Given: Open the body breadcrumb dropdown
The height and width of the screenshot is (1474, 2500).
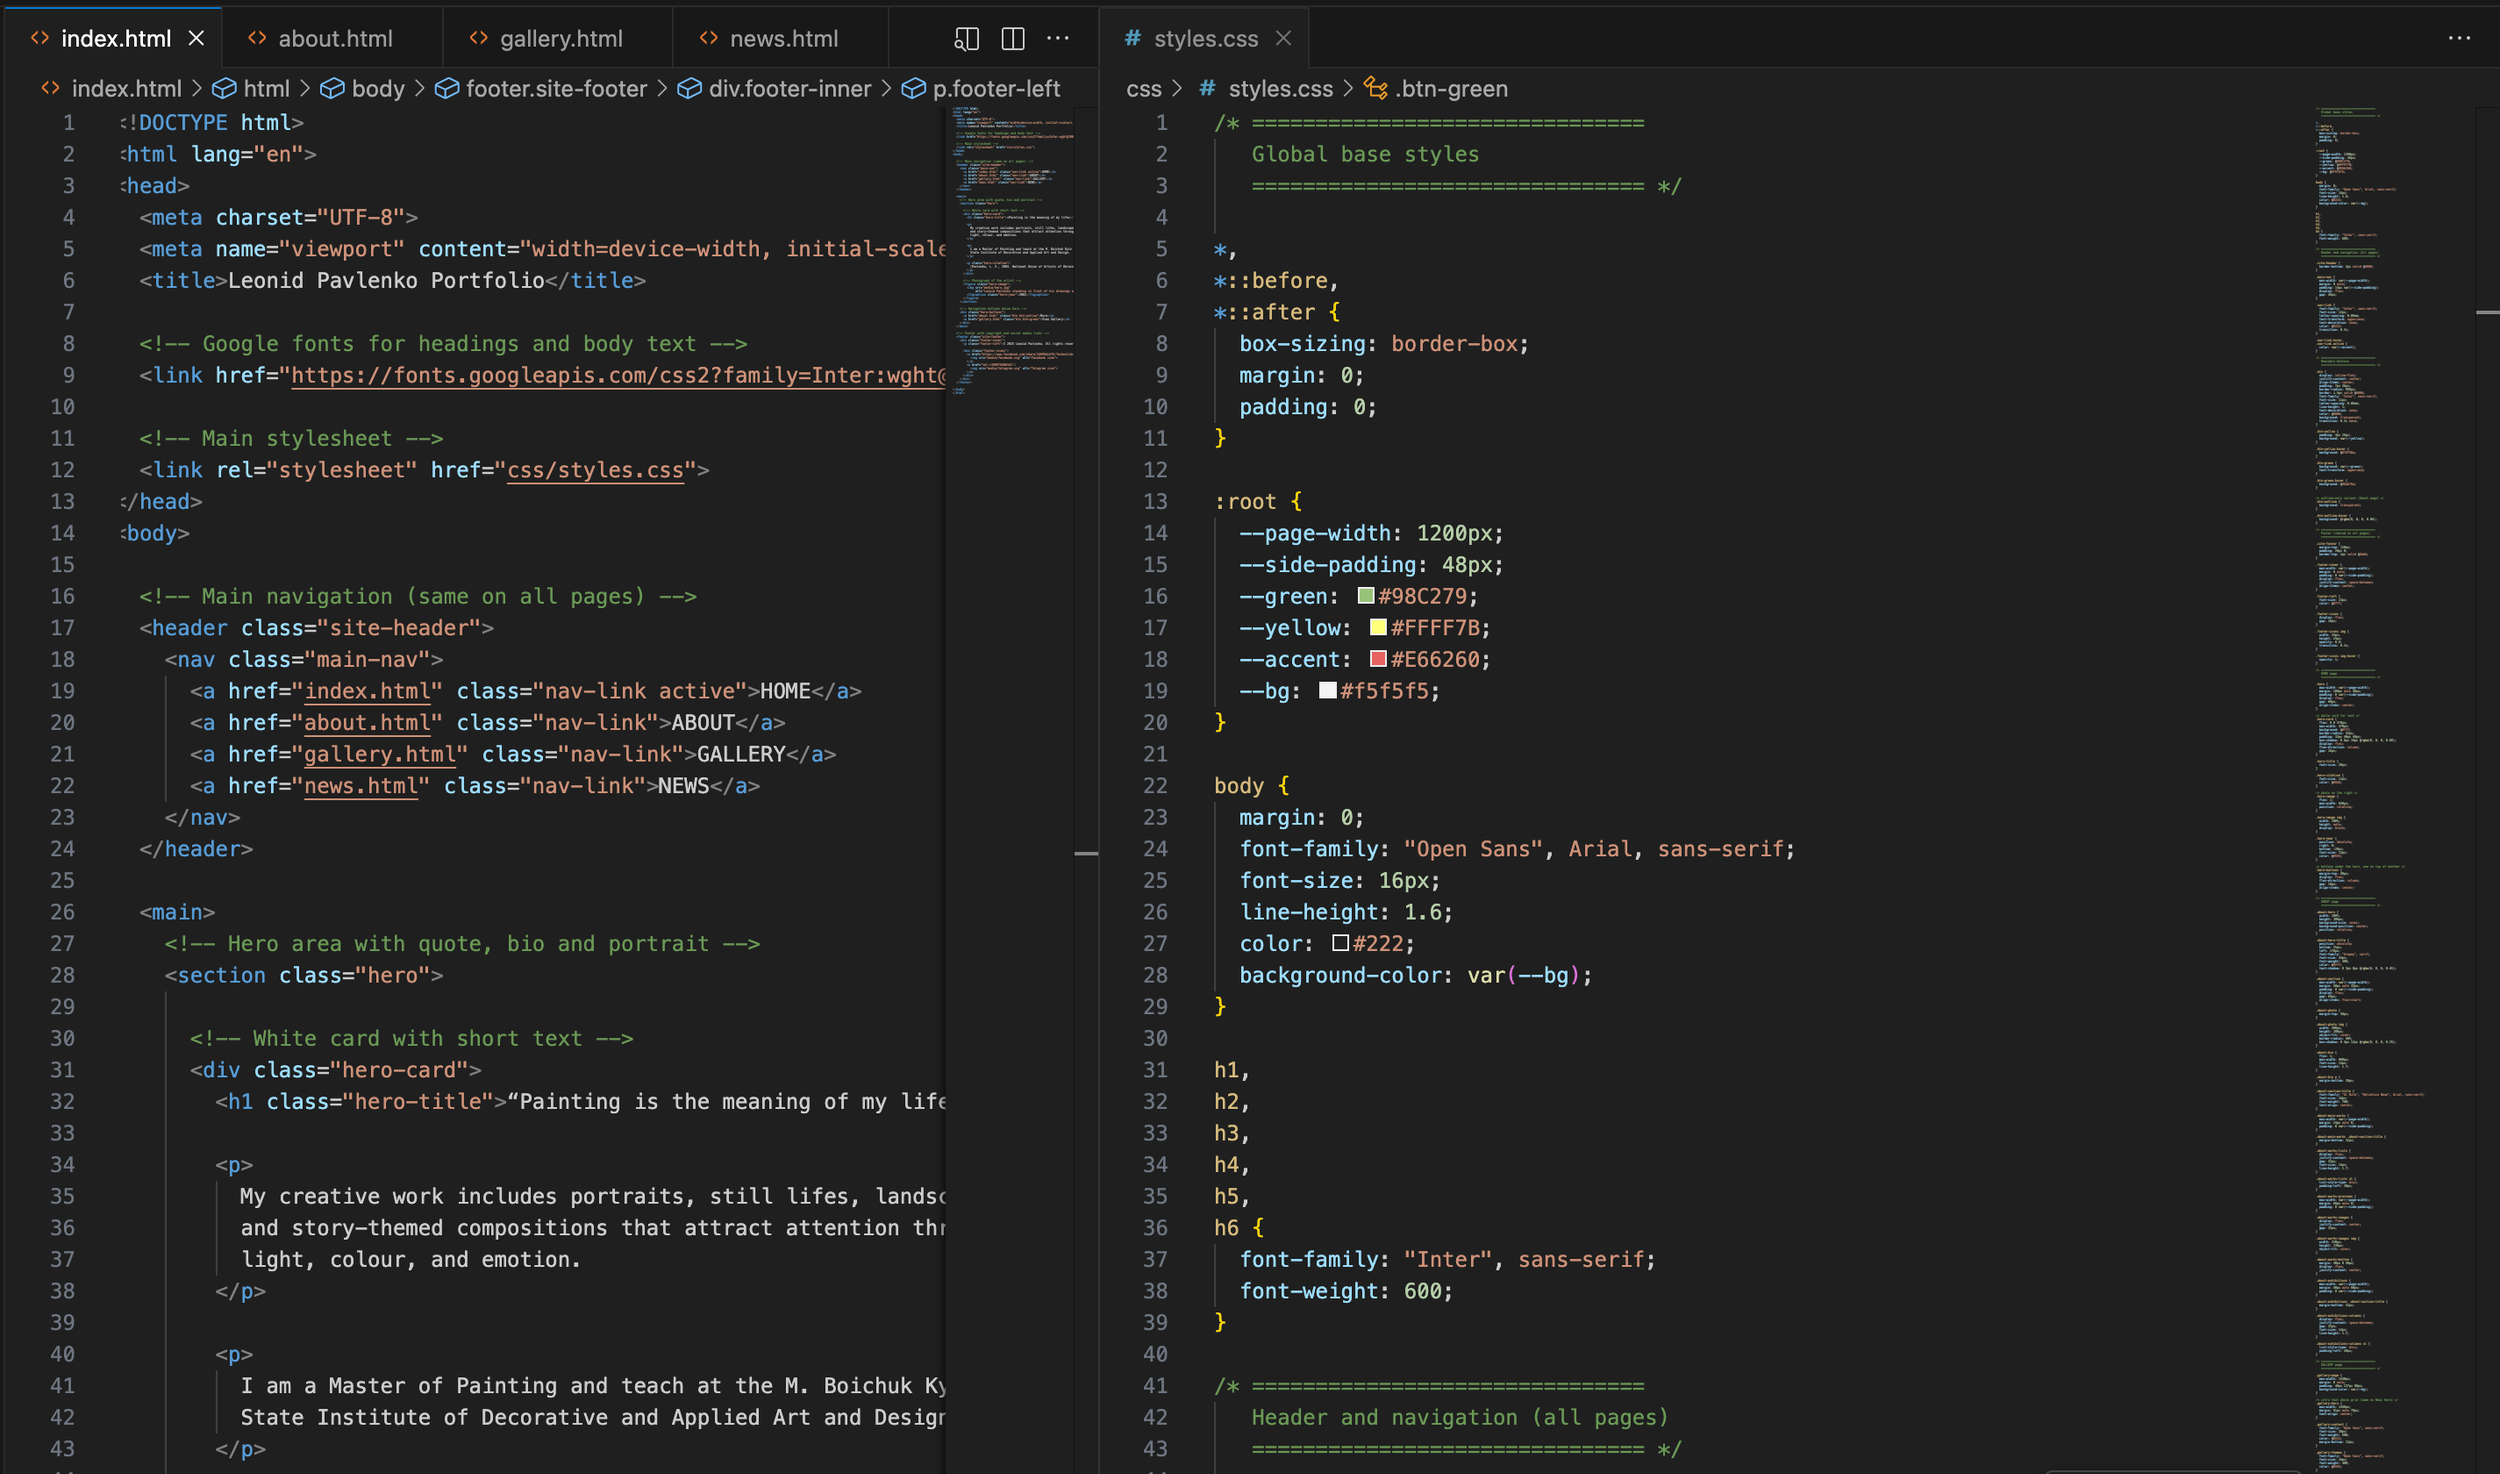Looking at the screenshot, I should coord(377,89).
